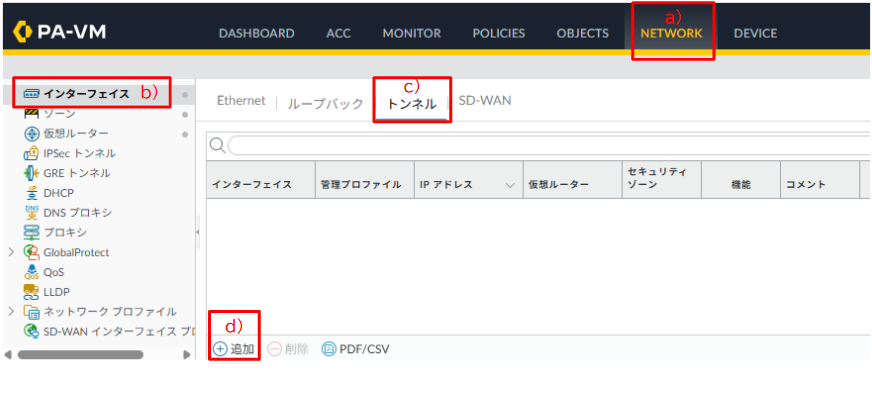This screenshot has height=393, width=872.
Task: Open the ACC tab
Action: pyautogui.click(x=339, y=33)
